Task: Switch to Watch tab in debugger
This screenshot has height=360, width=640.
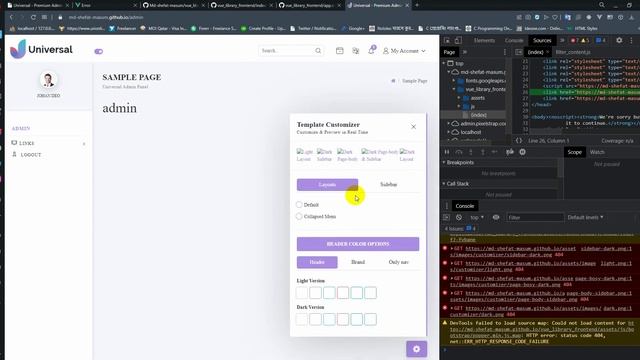Action: (x=597, y=152)
